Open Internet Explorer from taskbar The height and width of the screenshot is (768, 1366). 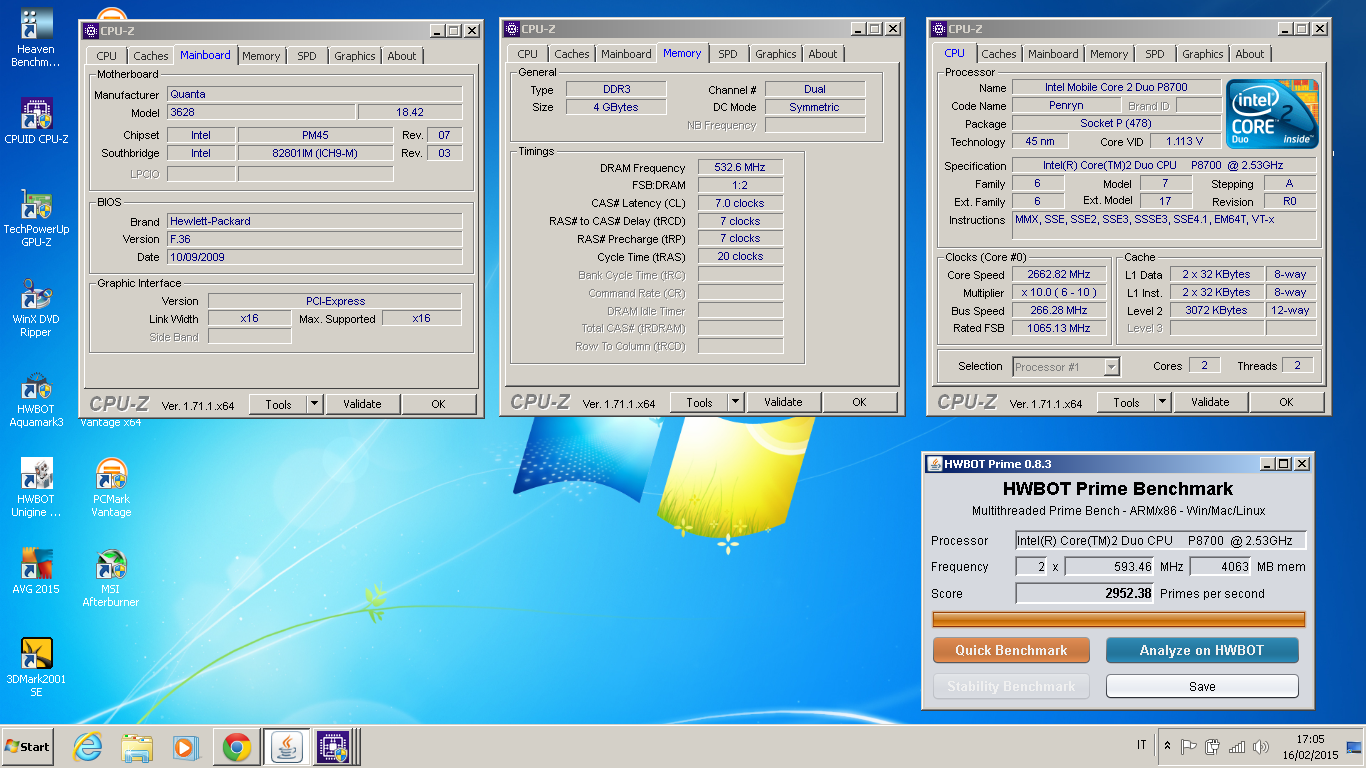[88, 747]
